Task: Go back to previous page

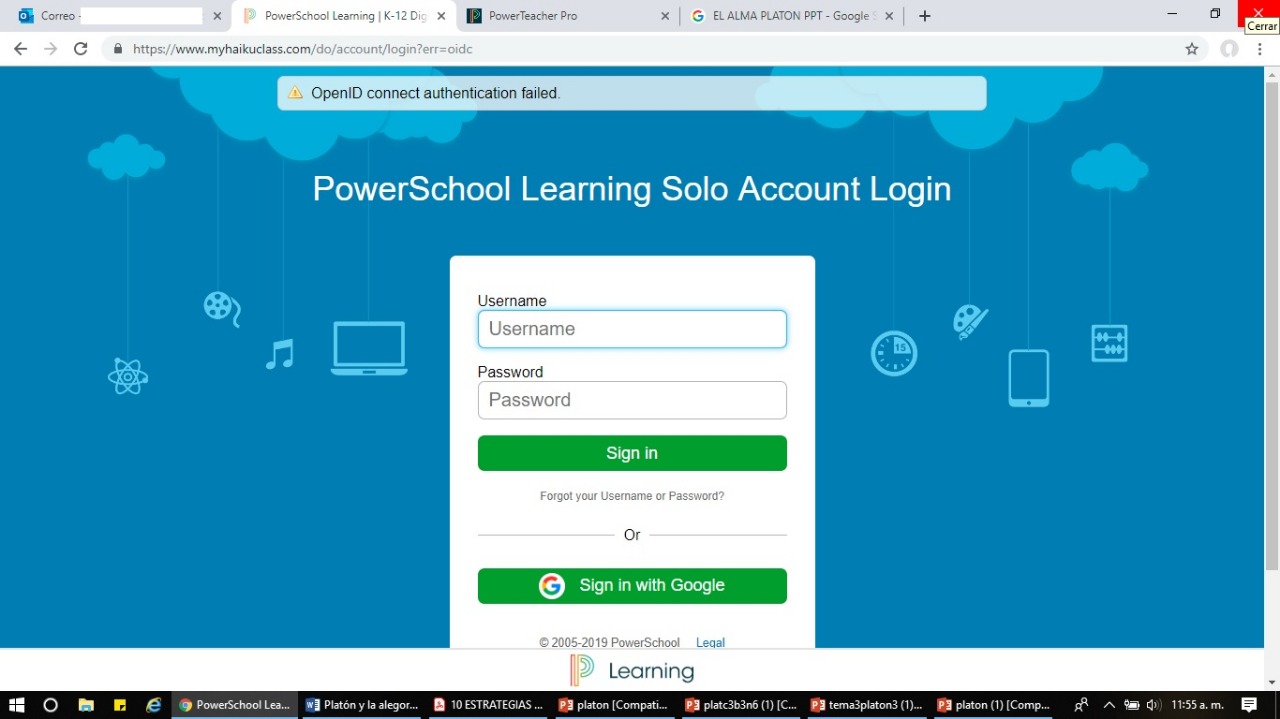Action: pyautogui.click(x=20, y=48)
